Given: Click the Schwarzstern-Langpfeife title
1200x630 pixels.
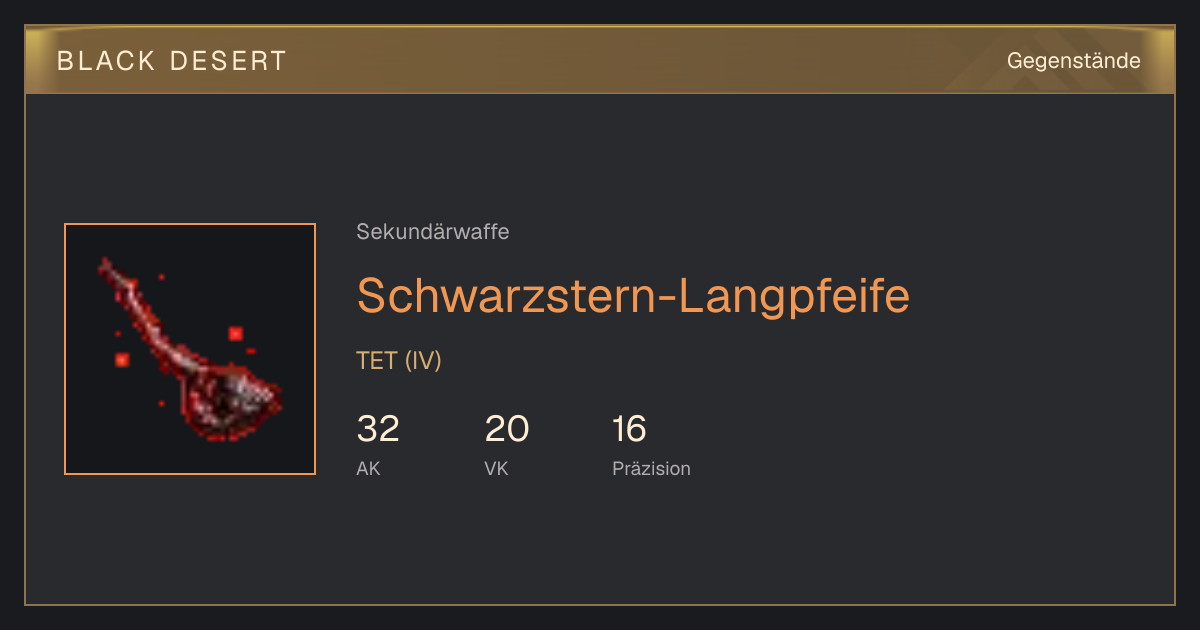Looking at the screenshot, I should pos(633,295).
